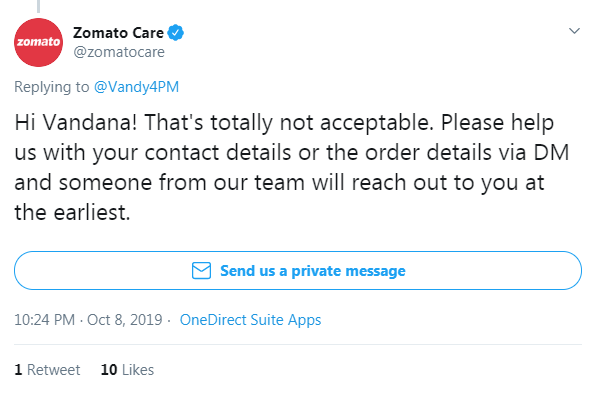Click the blue verified badge
Viewport: 593px width, 393px height.
pos(175,33)
